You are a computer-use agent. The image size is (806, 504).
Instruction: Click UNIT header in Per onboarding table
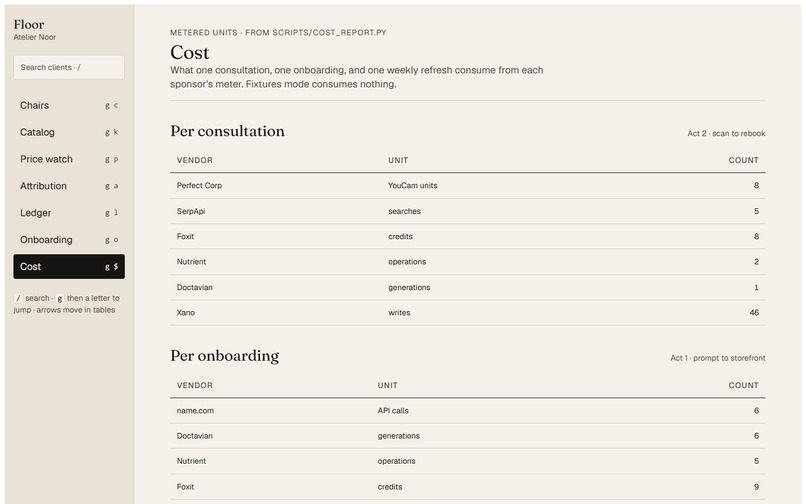click(388, 386)
